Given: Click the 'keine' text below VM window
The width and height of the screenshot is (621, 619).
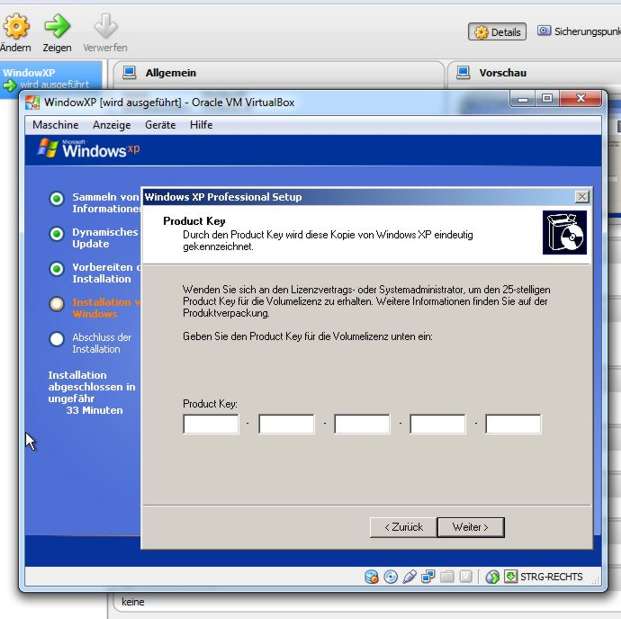Looking at the screenshot, I should pos(133,602).
